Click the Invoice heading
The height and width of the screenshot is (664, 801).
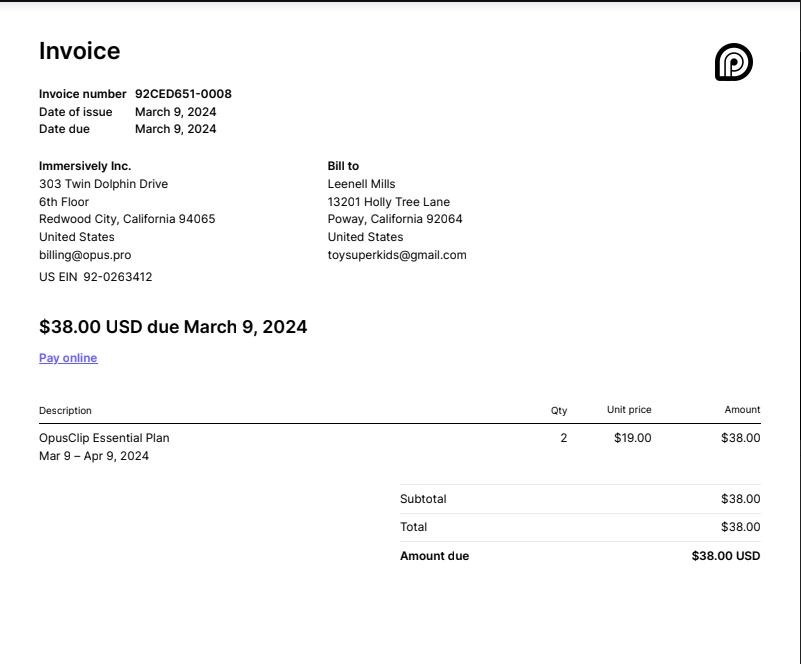[79, 51]
